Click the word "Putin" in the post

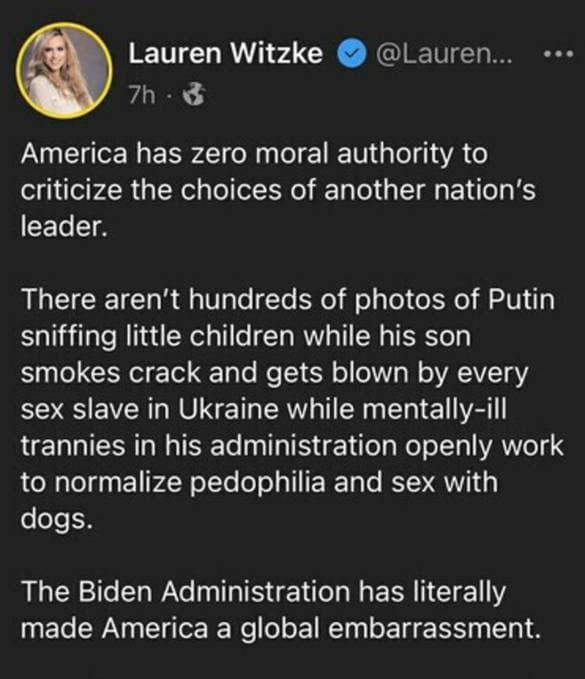click(521, 300)
